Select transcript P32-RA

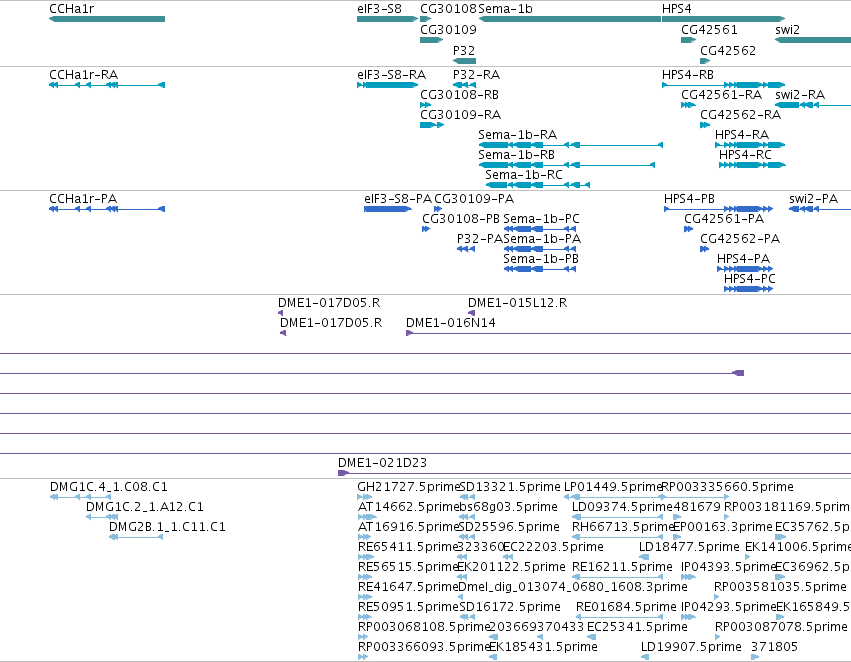pyautogui.click(x=464, y=85)
